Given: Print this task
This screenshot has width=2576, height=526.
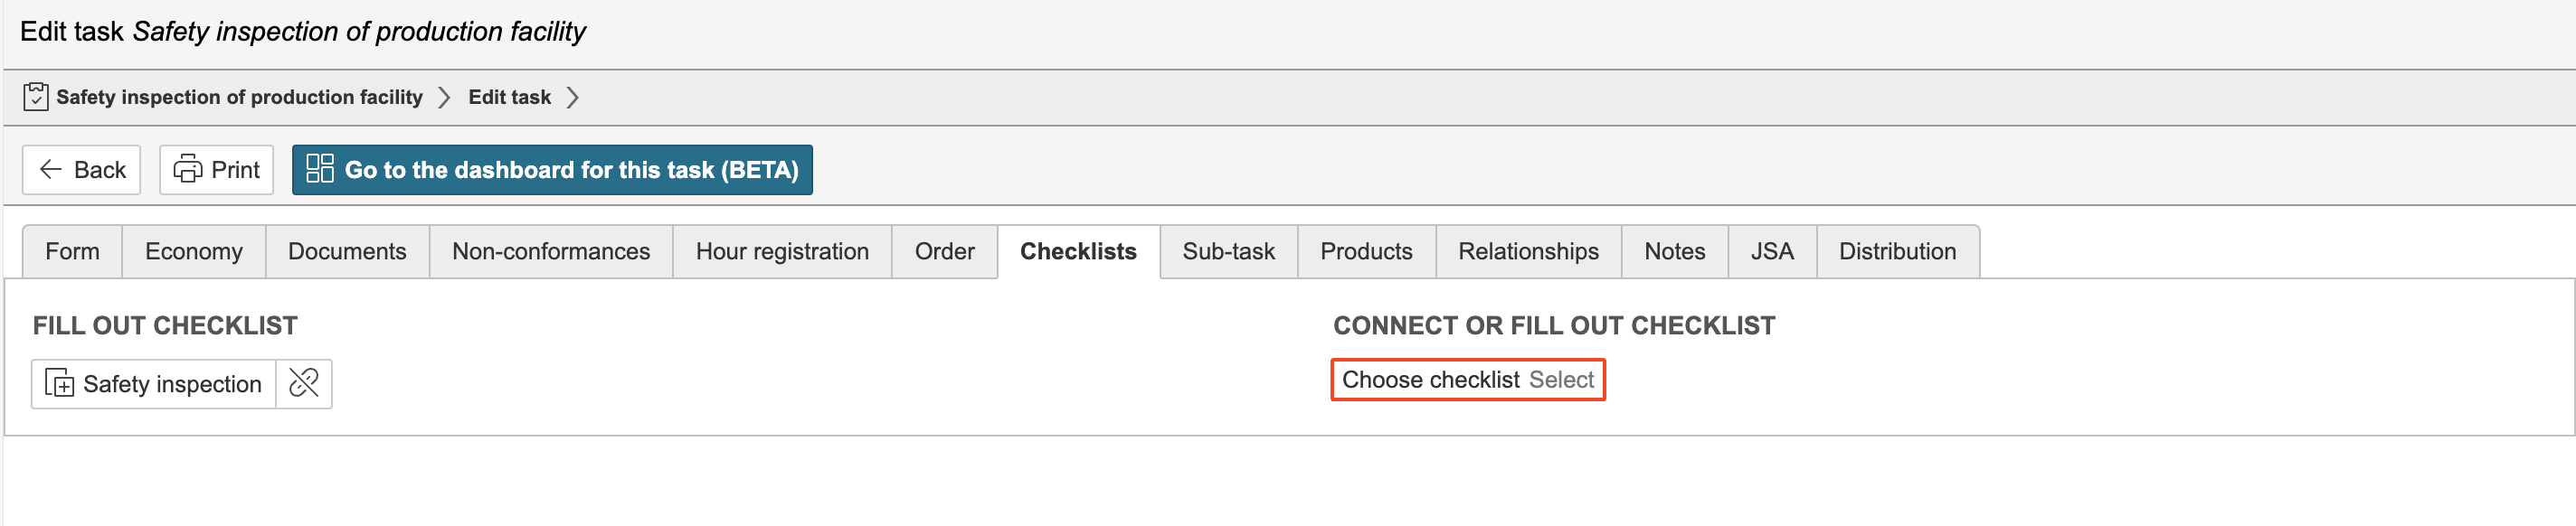Looking at the screenshot, I should (x=216, y=170).
